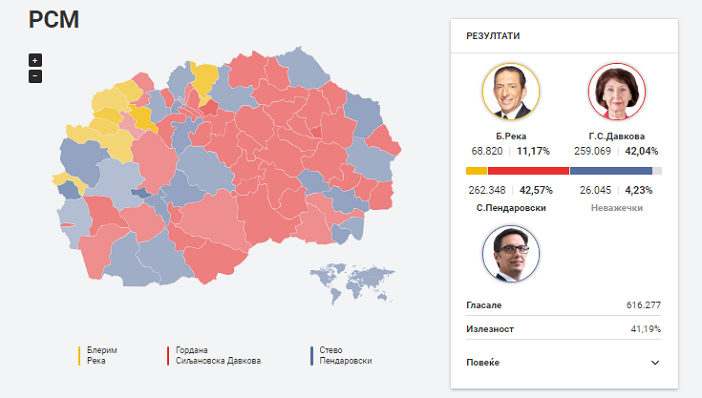Click the gray invalid segment of bar
Viewport: 702px width, 398px height.
(657, 171)
